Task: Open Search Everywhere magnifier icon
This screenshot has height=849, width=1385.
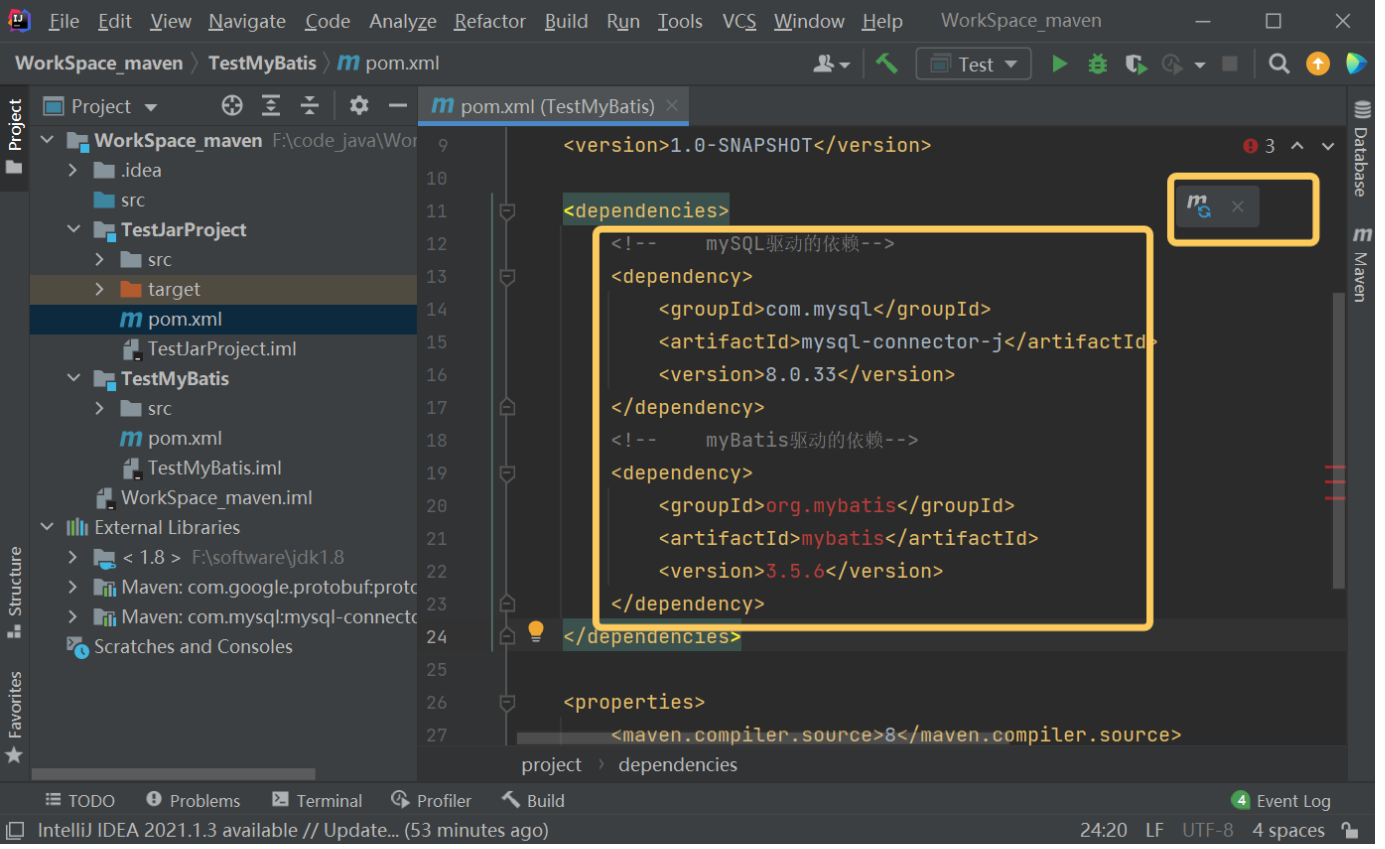Action: [x=1278, y=64]
